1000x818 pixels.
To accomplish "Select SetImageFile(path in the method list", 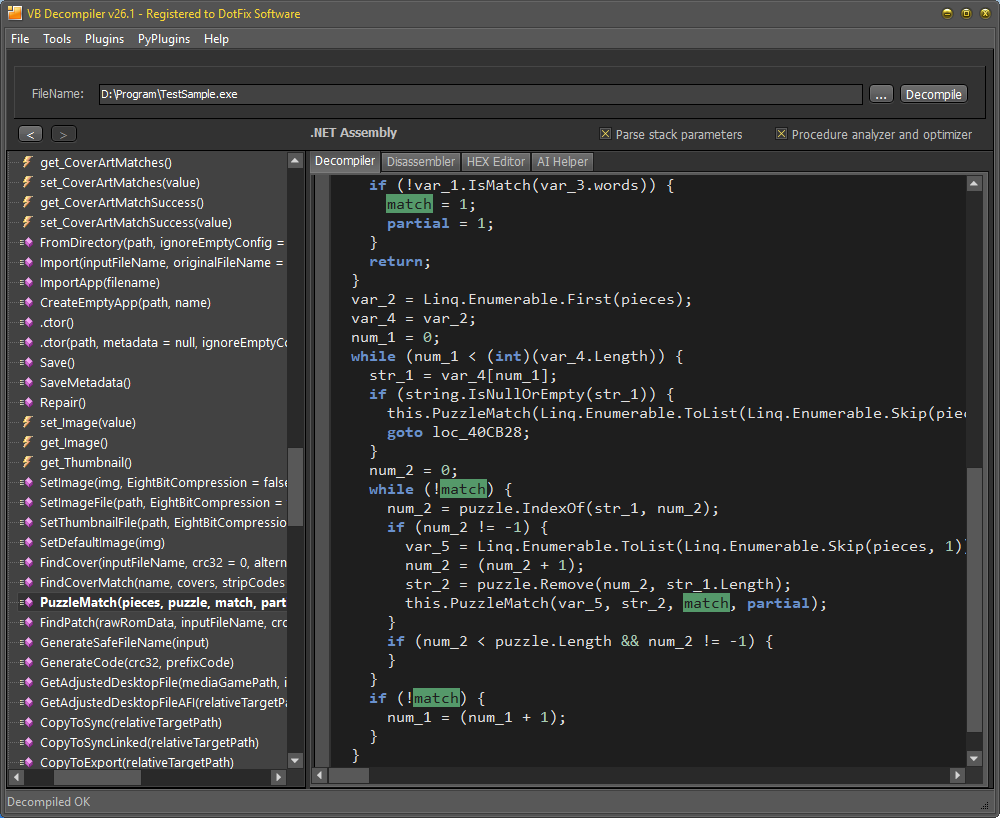I will tap(161, 502).
